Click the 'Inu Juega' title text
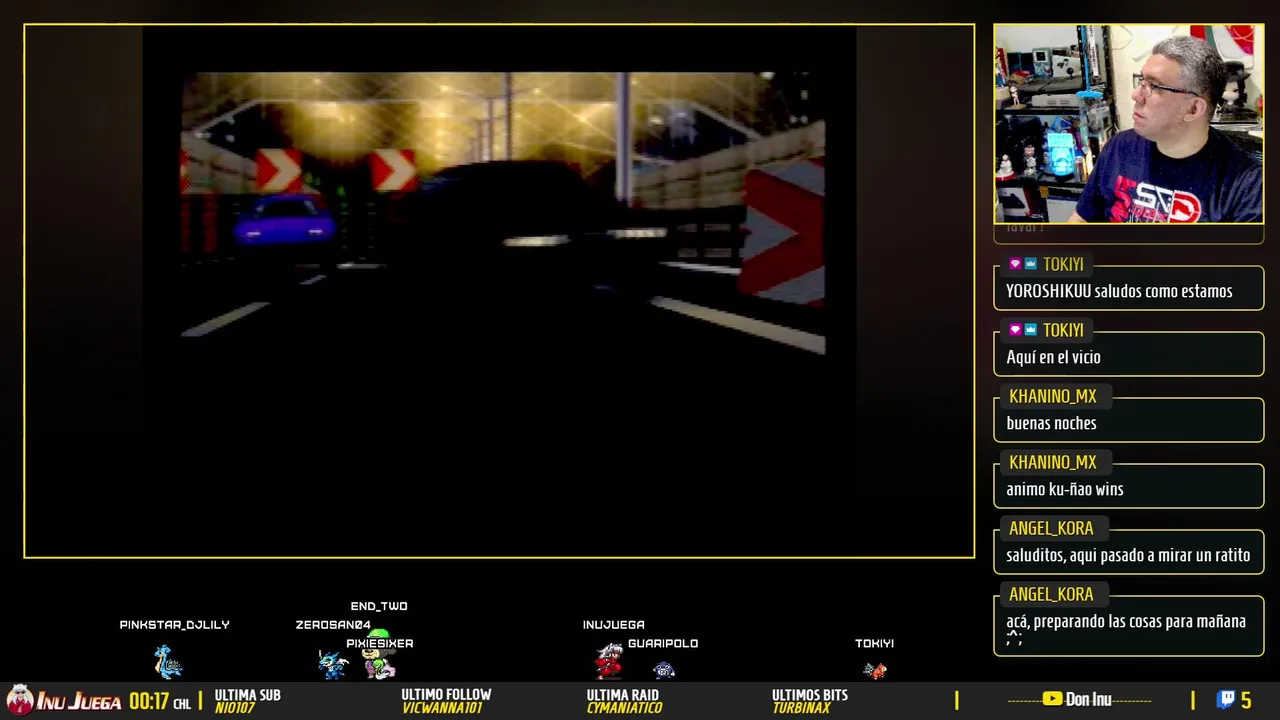Image resolution: width=1280 pixels, height=720 pixels. click(79, 701)
